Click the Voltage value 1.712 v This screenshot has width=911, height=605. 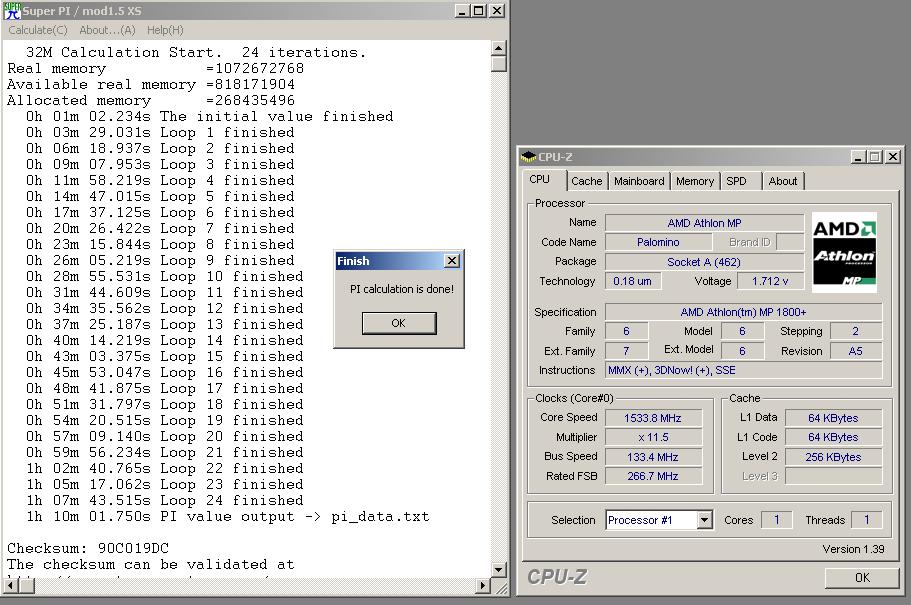(770, 281)
